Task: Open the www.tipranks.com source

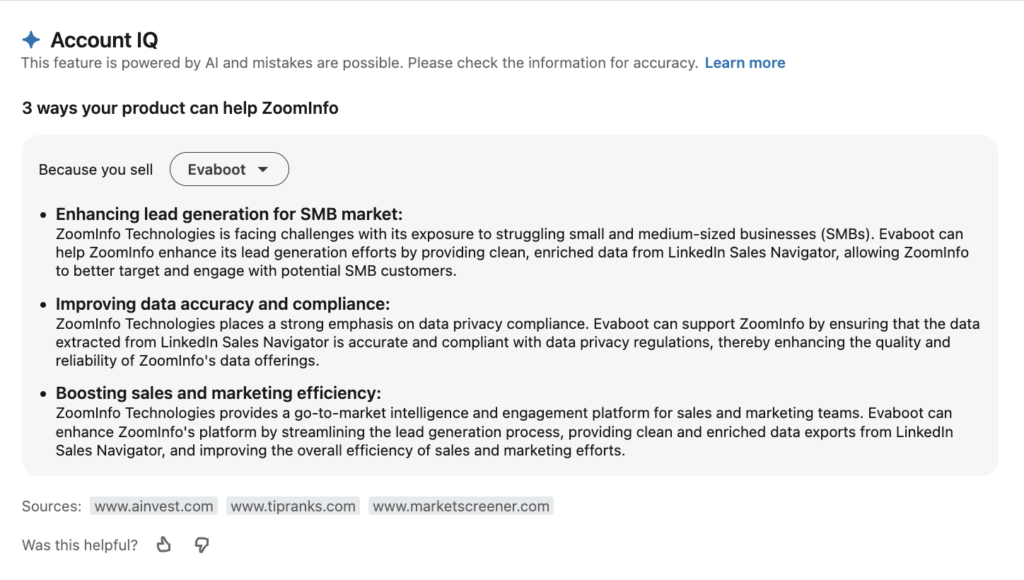Action: pyautogui.click(x=293, y=506)
